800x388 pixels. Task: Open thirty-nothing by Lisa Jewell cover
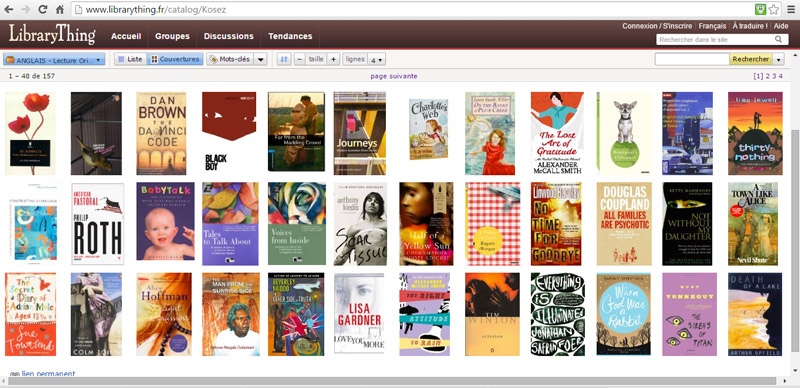[x=755, y=133]
